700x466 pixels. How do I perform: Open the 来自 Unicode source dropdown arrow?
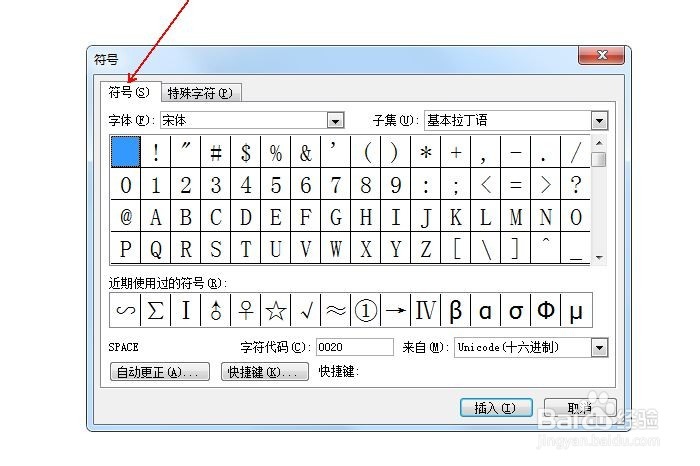(599, 348)
